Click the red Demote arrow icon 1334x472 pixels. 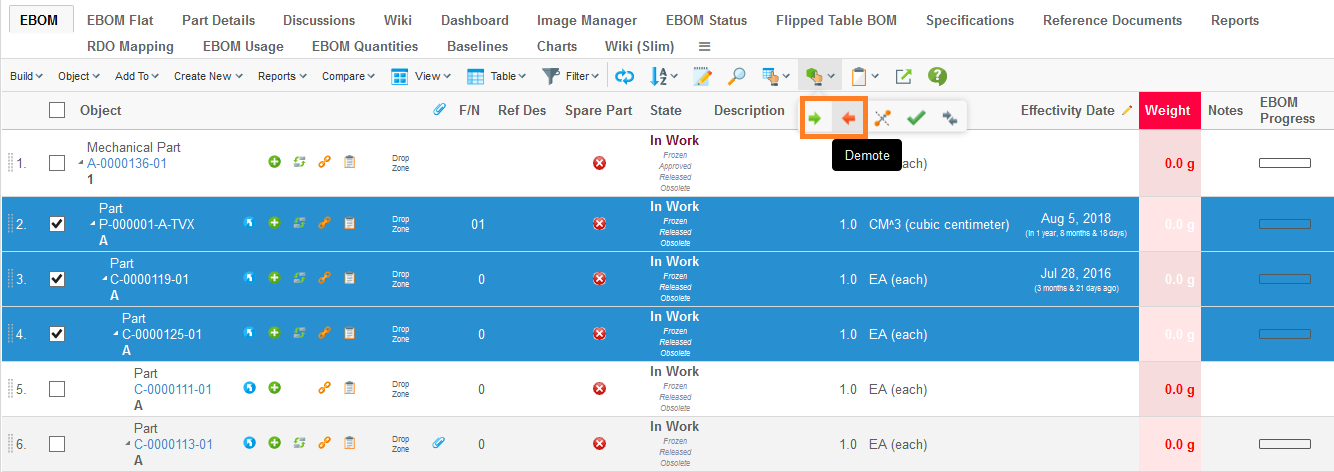(x=848, y=118)
